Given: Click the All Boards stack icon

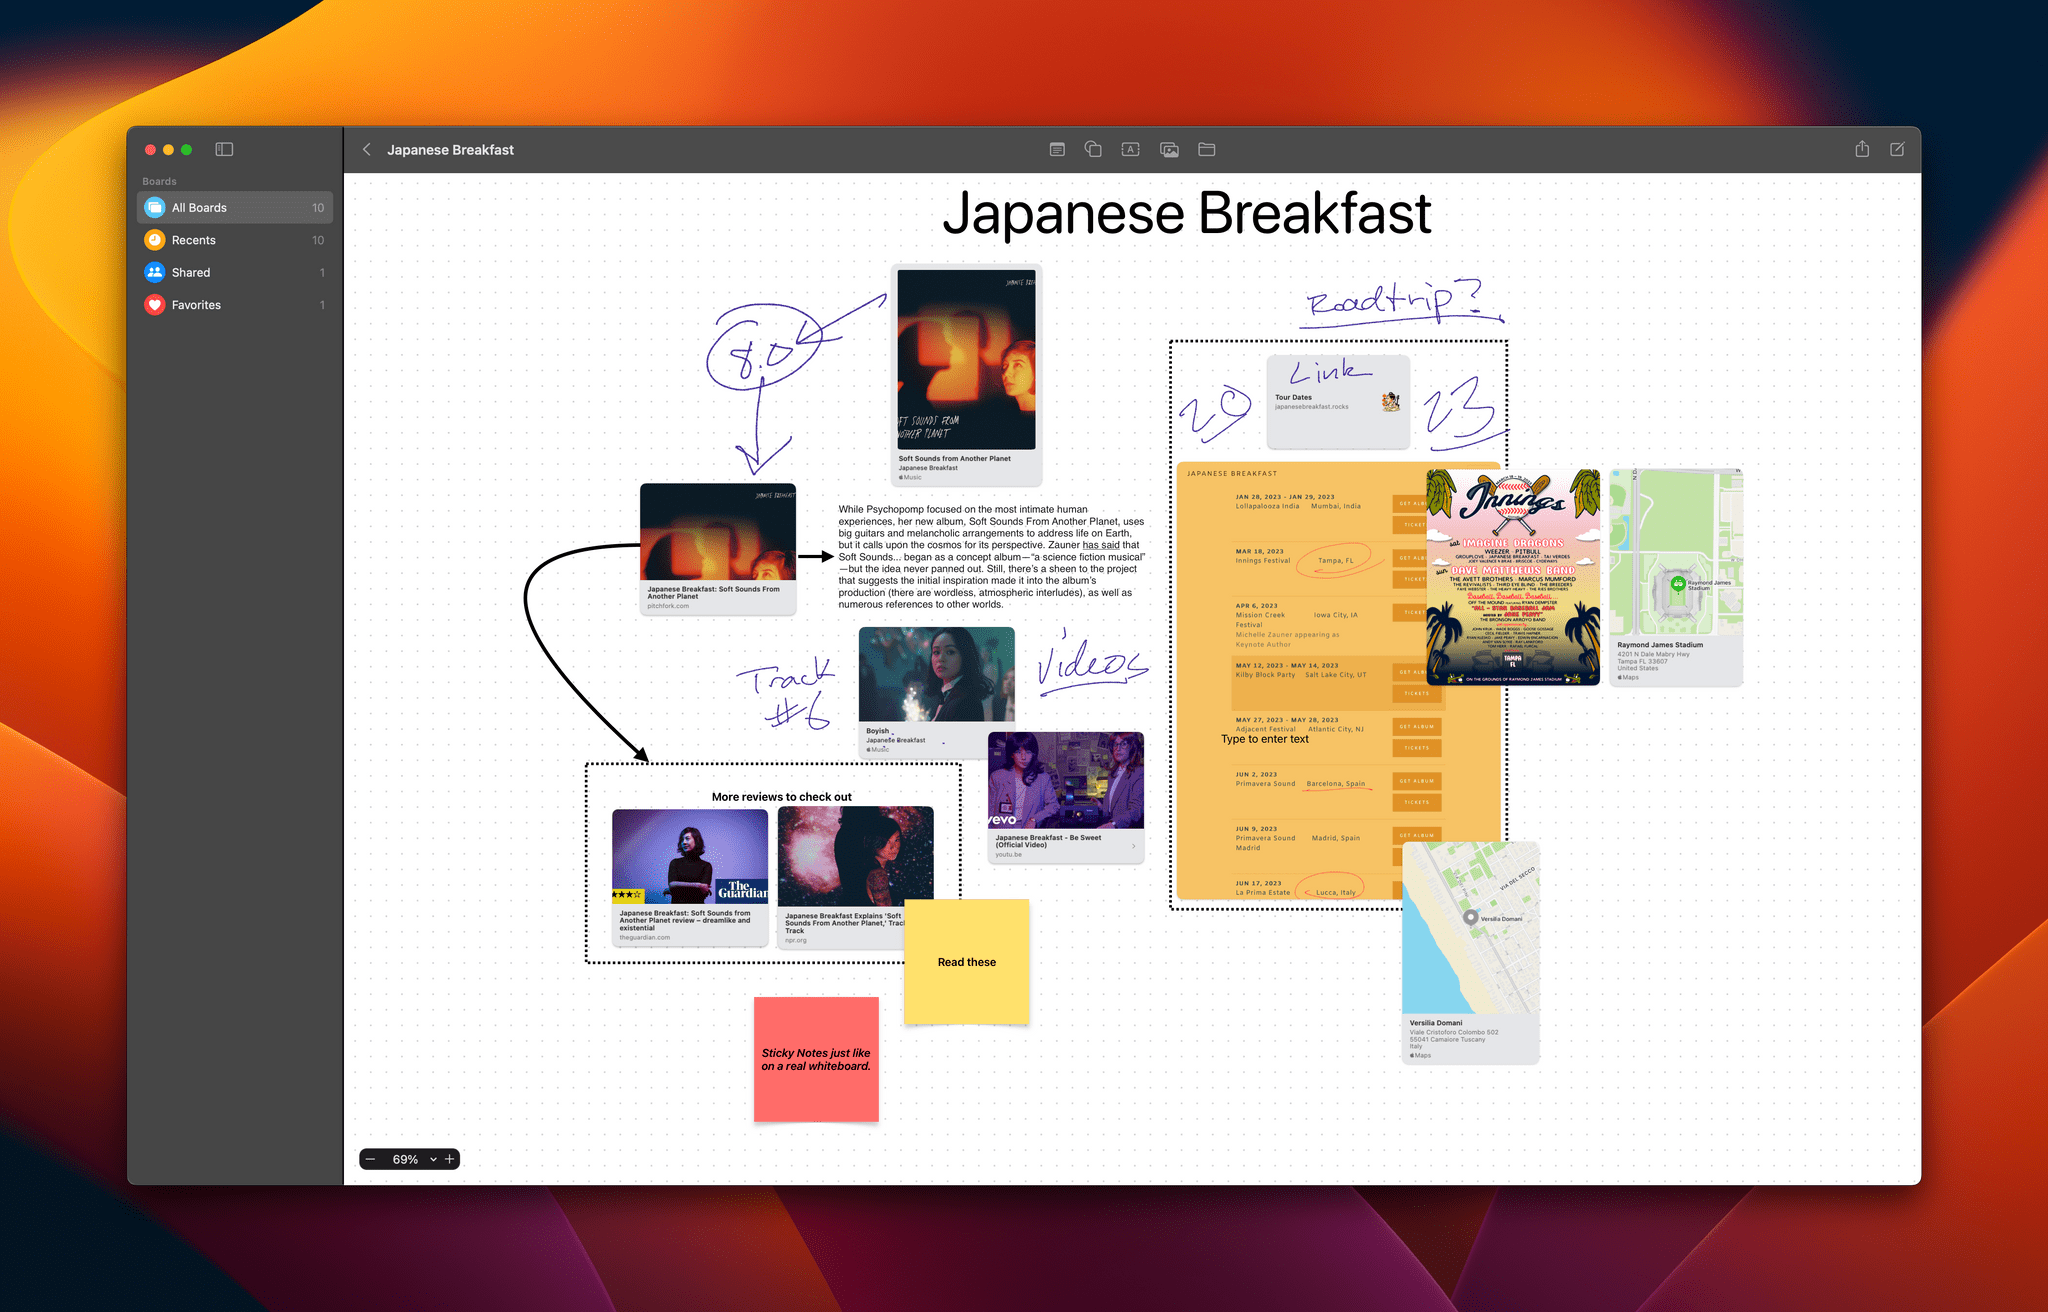Looking at the screenshot, I should [155, 208].
